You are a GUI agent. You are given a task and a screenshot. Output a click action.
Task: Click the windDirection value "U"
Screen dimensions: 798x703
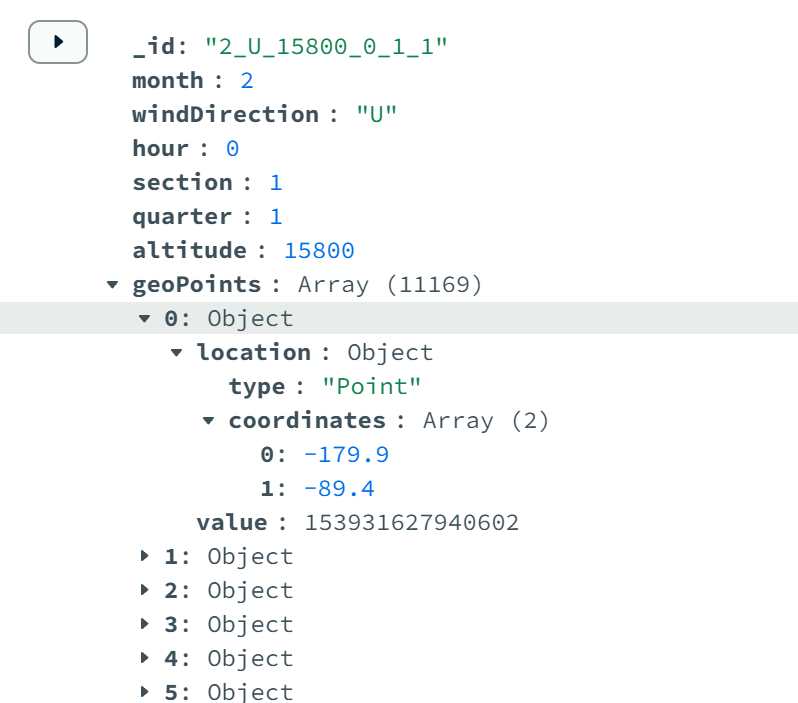pos(377,114)
